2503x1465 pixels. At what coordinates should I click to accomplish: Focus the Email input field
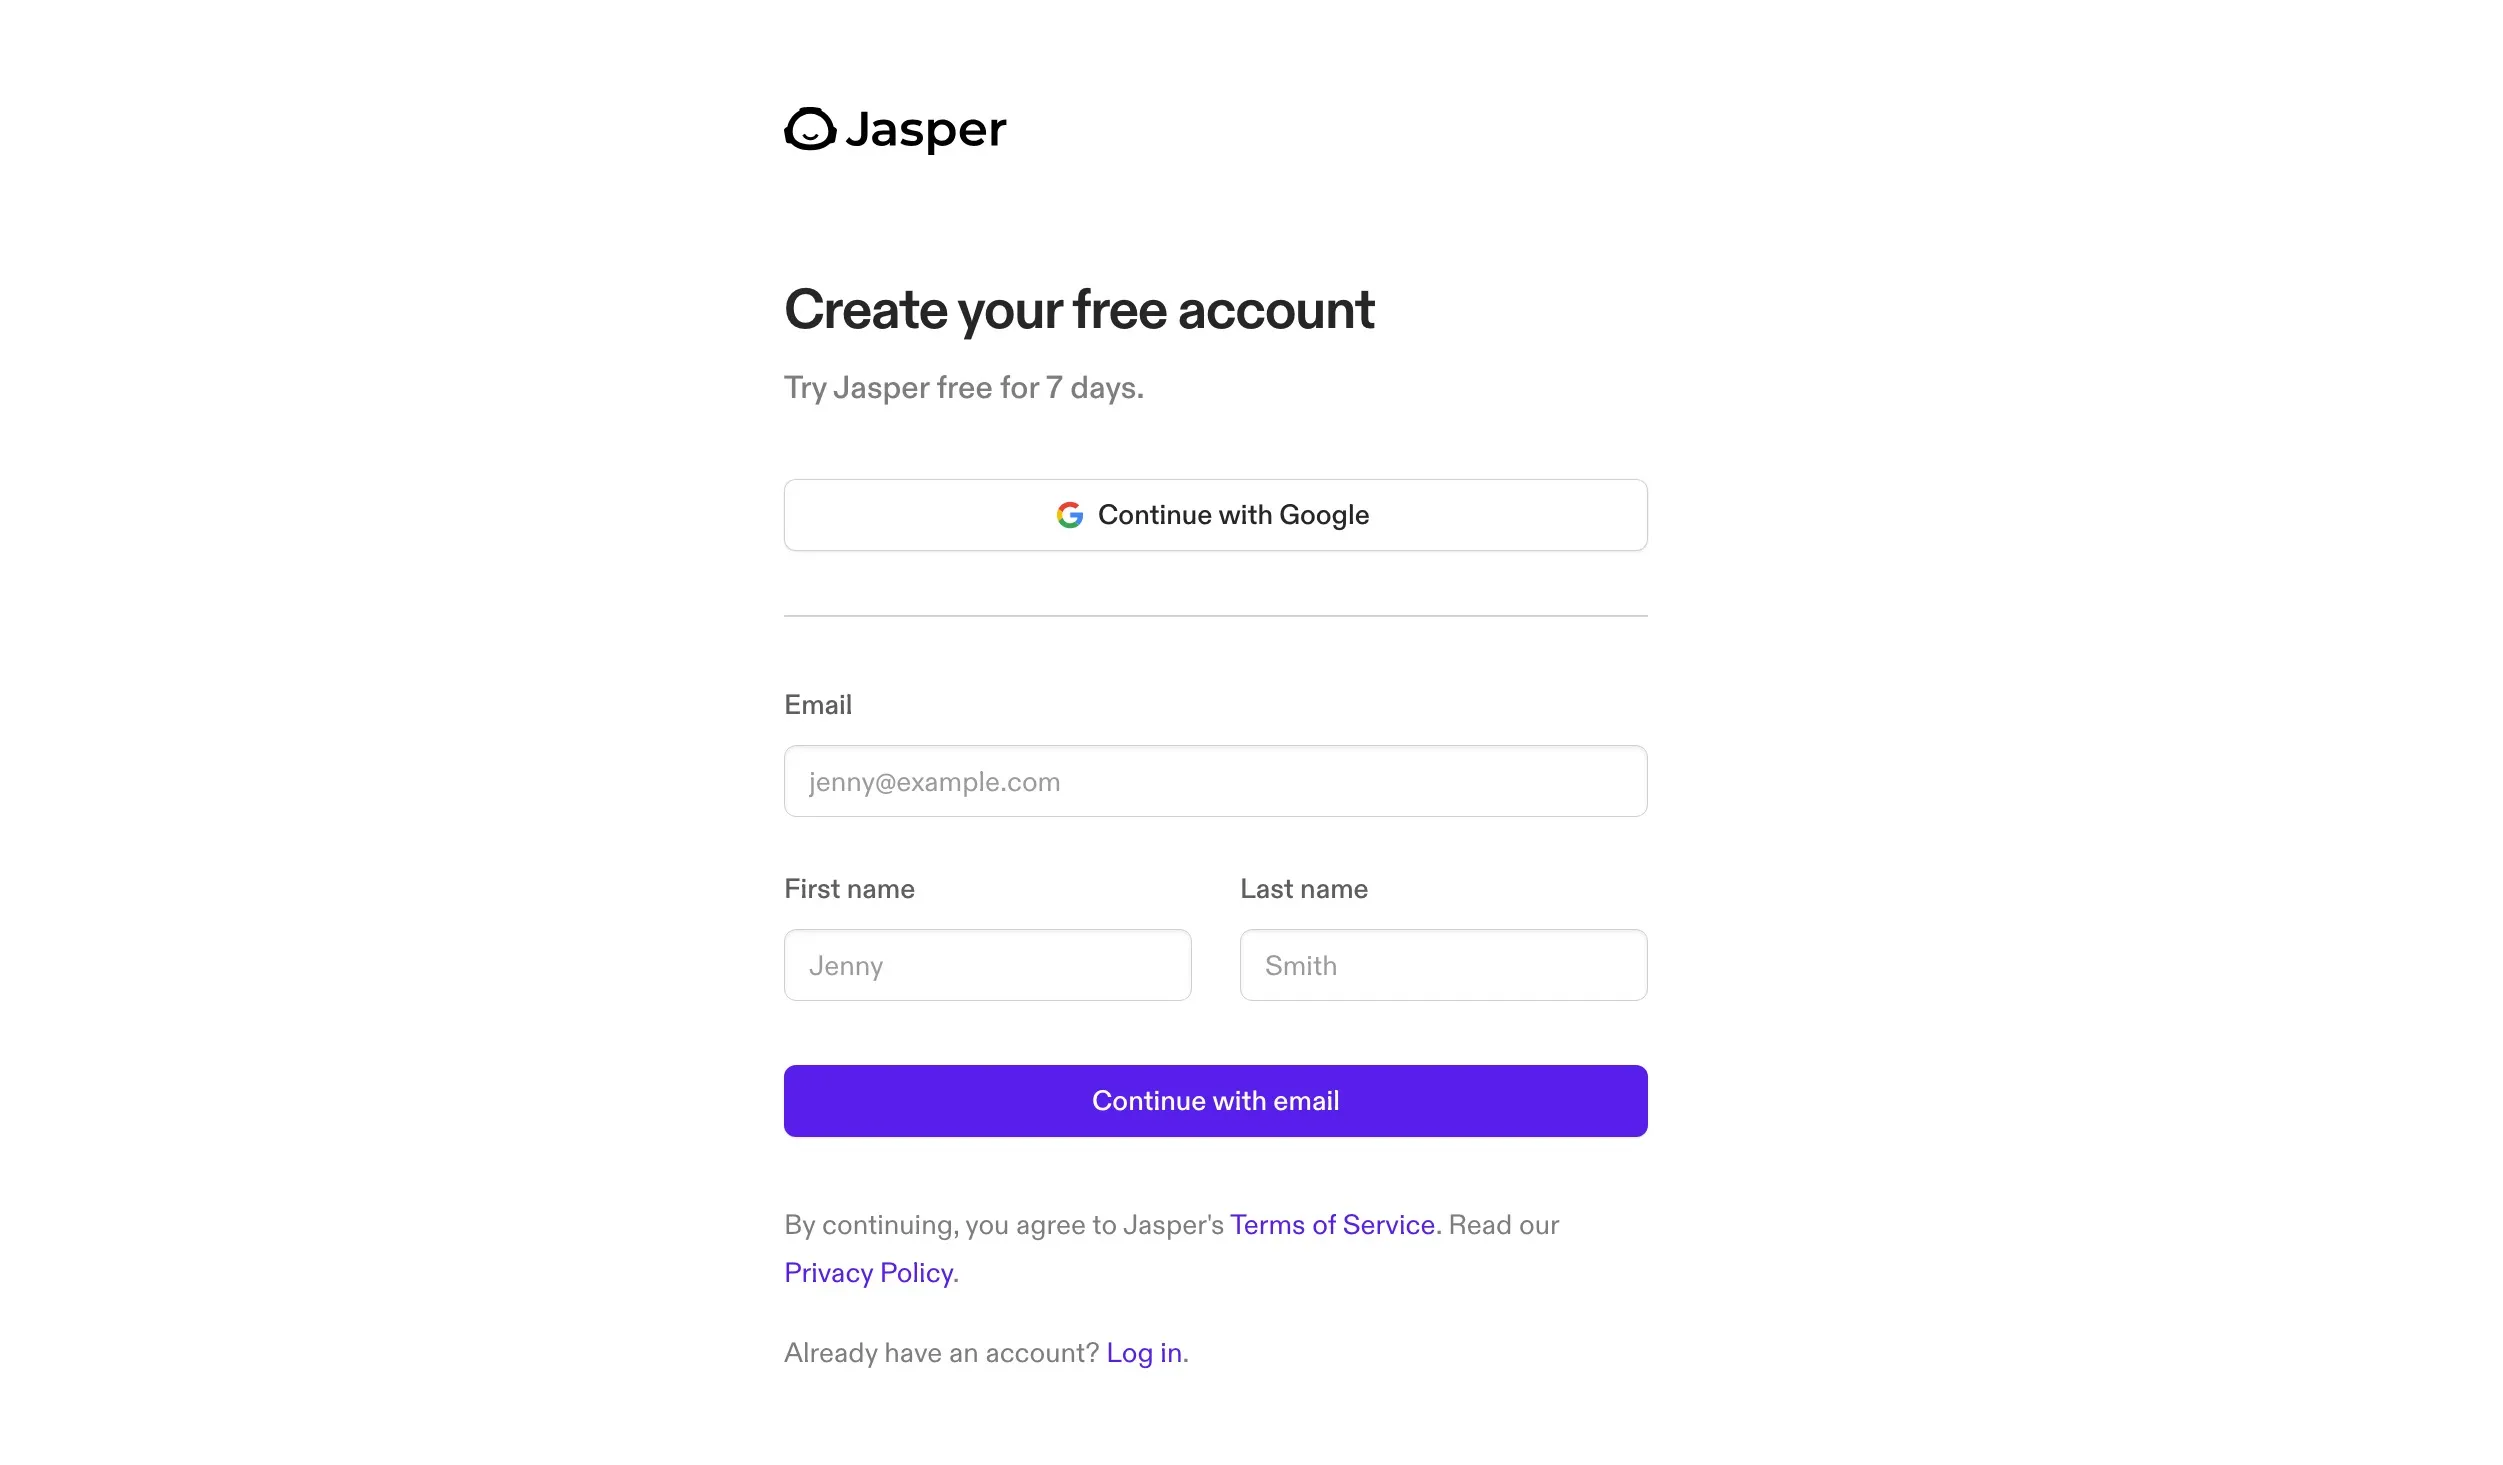[1215, 781]
